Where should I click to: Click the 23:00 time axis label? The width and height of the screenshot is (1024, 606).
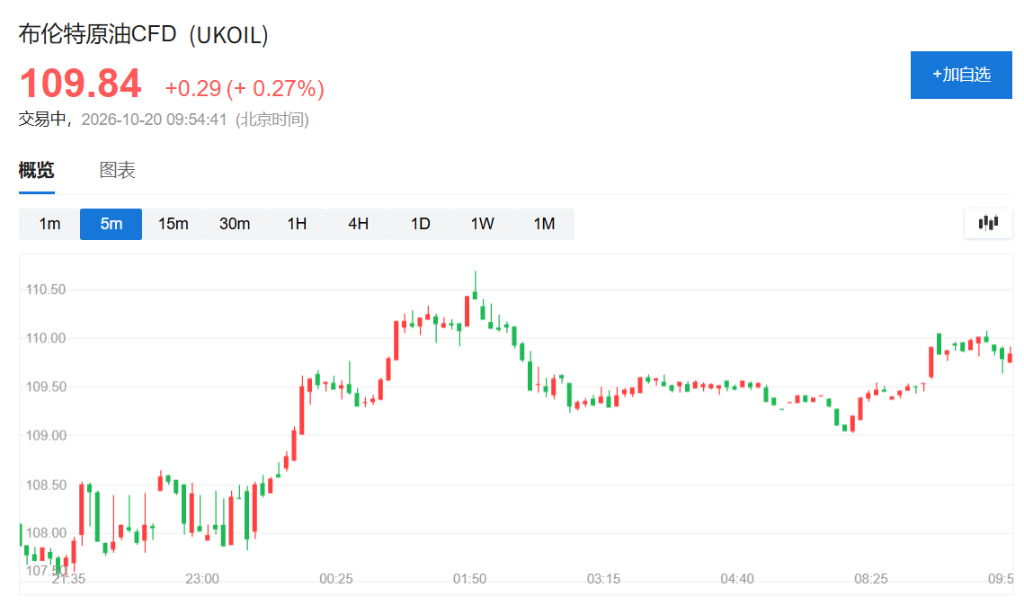tap(202, 579)
